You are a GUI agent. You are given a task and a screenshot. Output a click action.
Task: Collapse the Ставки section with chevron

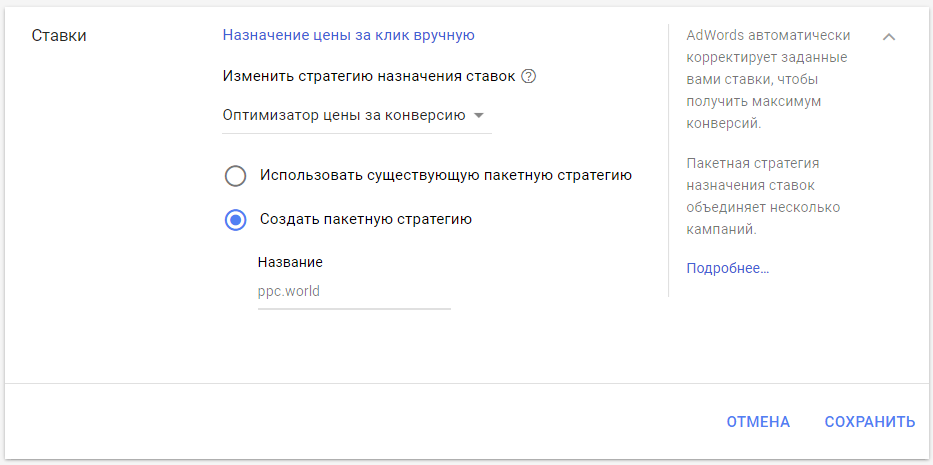click(889, 37)
